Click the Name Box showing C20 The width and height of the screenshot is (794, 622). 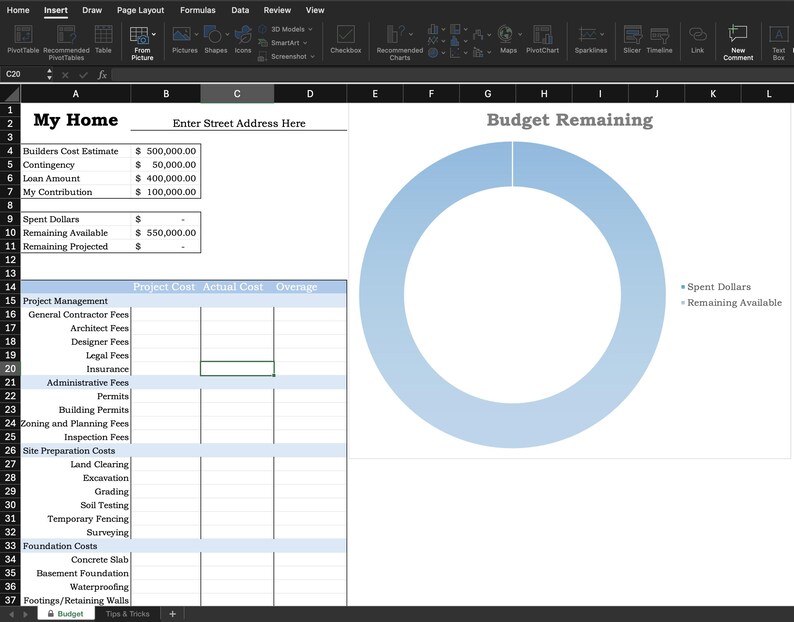(x=24, y=74)
